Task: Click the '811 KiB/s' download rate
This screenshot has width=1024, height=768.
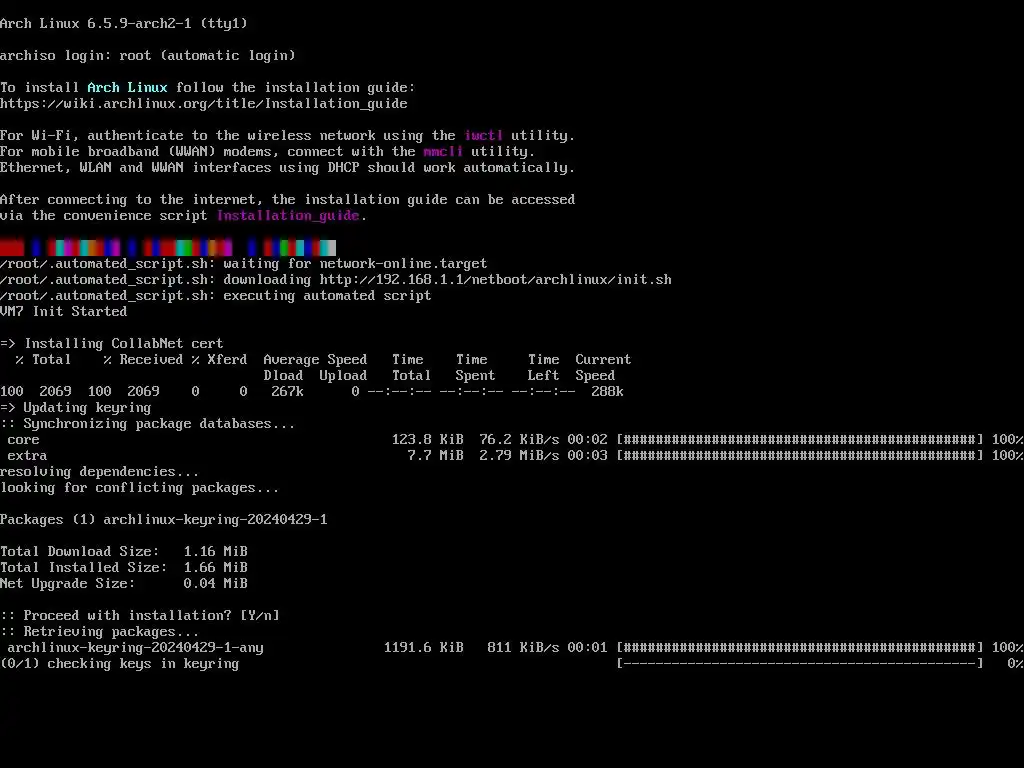Action: 523,647
